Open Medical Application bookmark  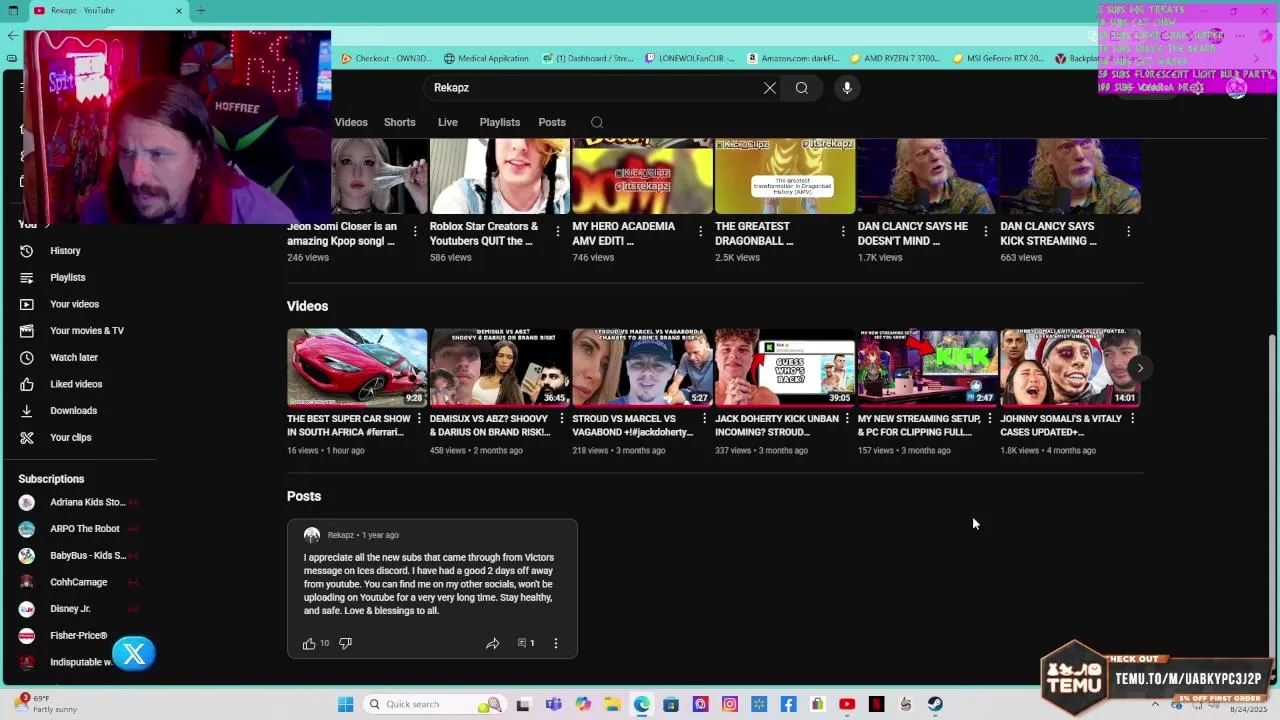tap(486, 58)
